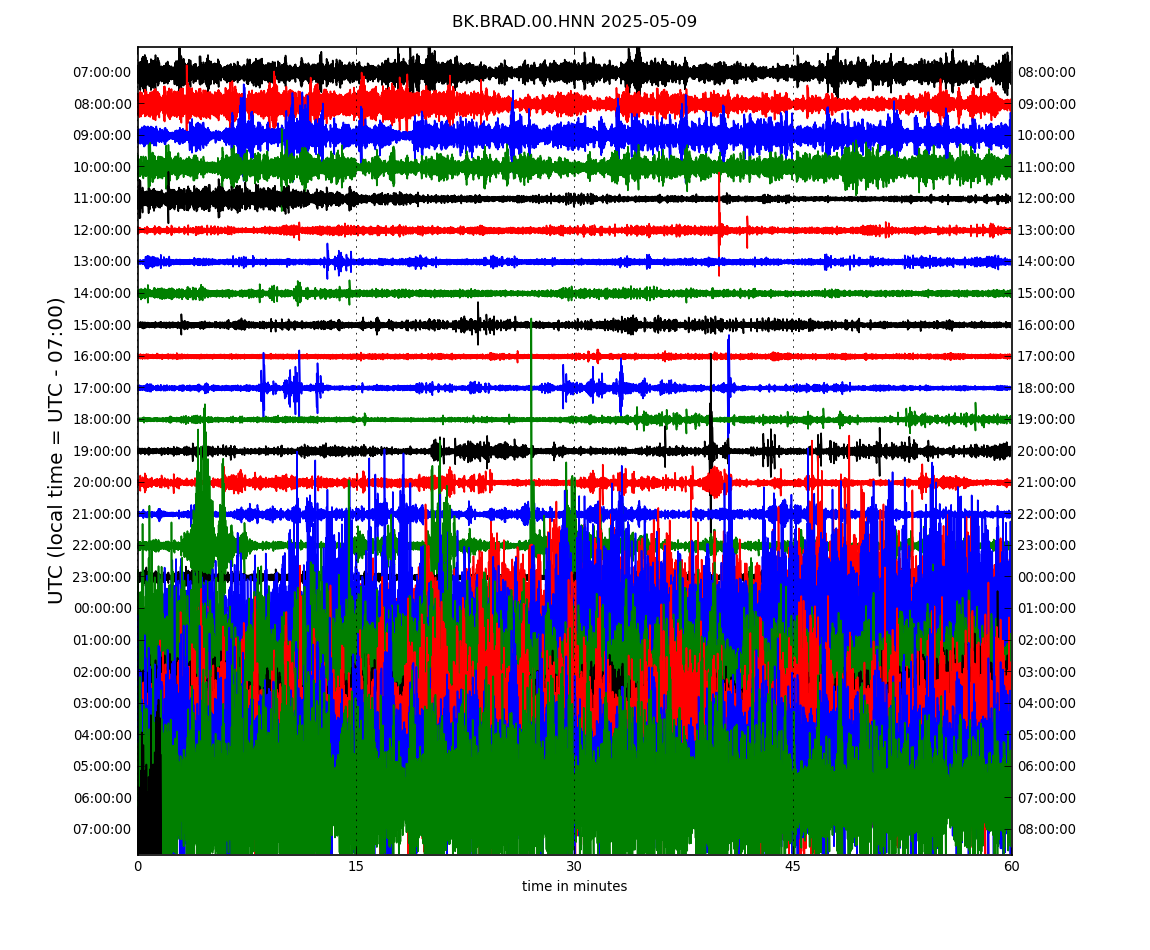Select 02:00:00 on the left axis
Viewport: 1150px width, 950px height.
point(103,672)
